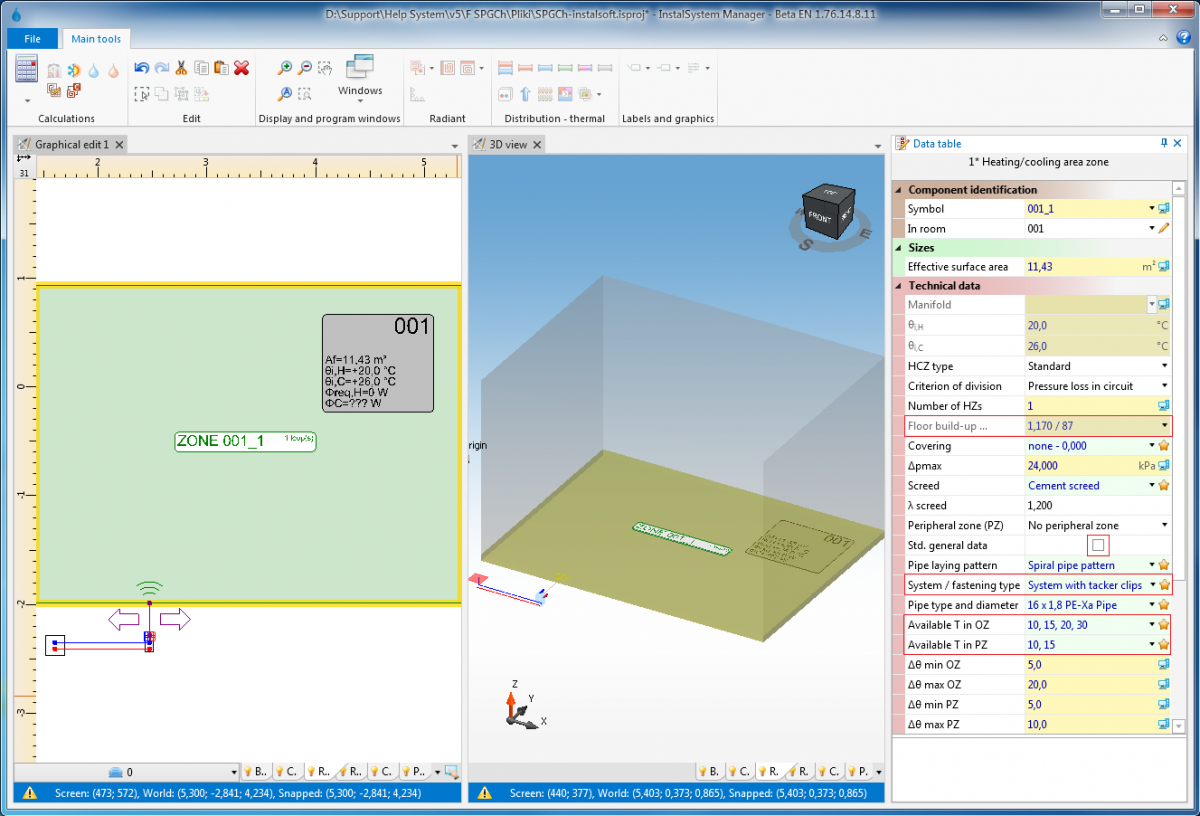Screen dimensions: 1200x816
Task: Zoom in using the magnifier plus icon
Action: tap(285, 68)
